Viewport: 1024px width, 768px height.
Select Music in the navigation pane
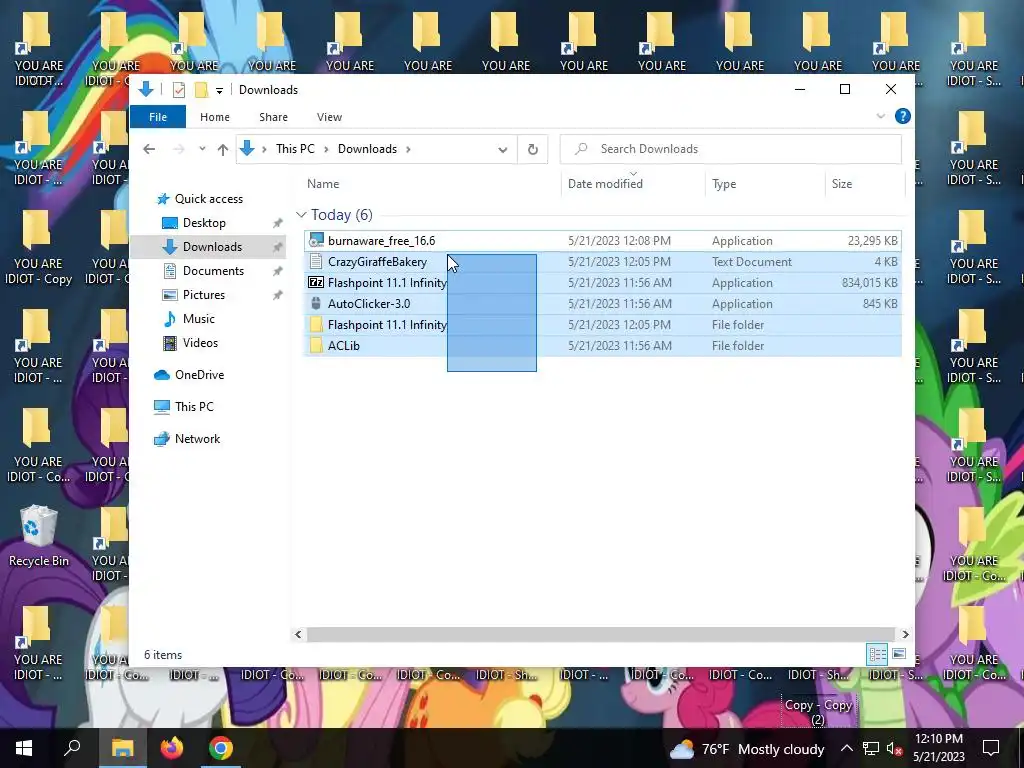coord(199,319)
